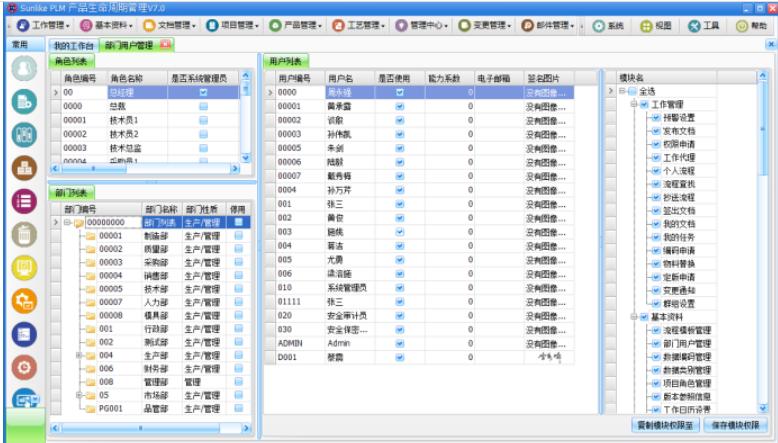Open the 基本资料 menu
778x443 pixels.
(107, 26)
